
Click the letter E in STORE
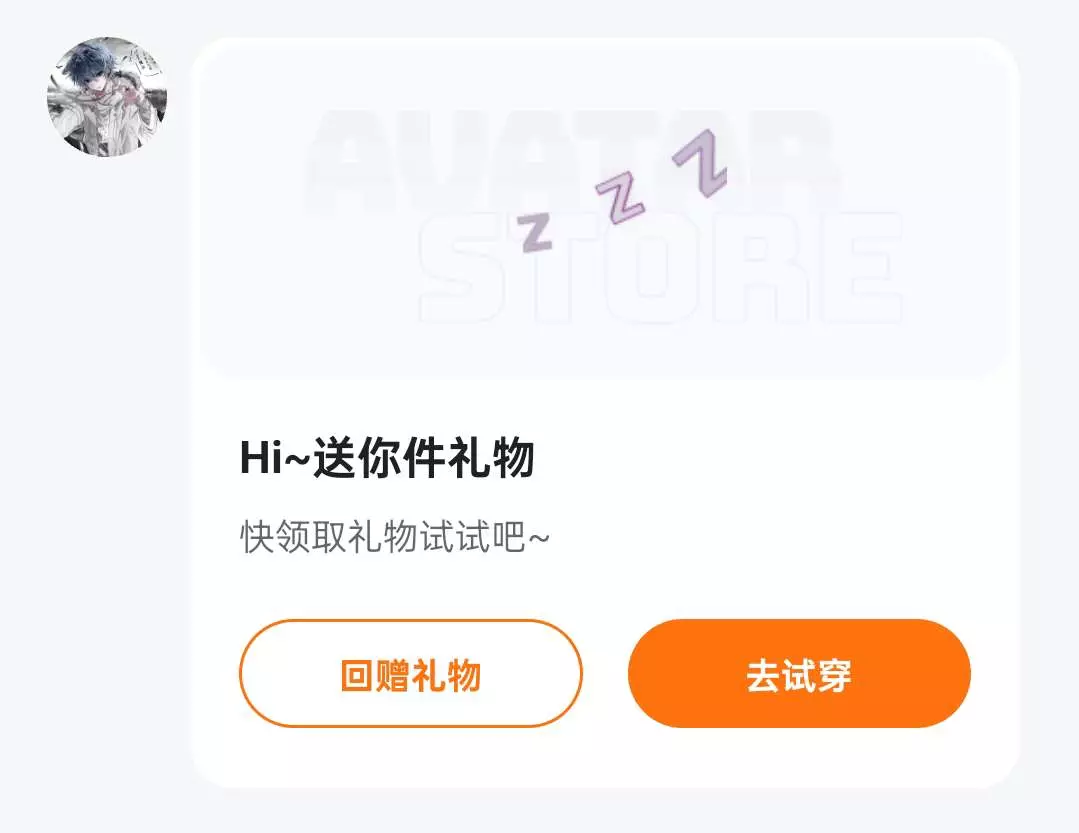(x=862, y=268)
